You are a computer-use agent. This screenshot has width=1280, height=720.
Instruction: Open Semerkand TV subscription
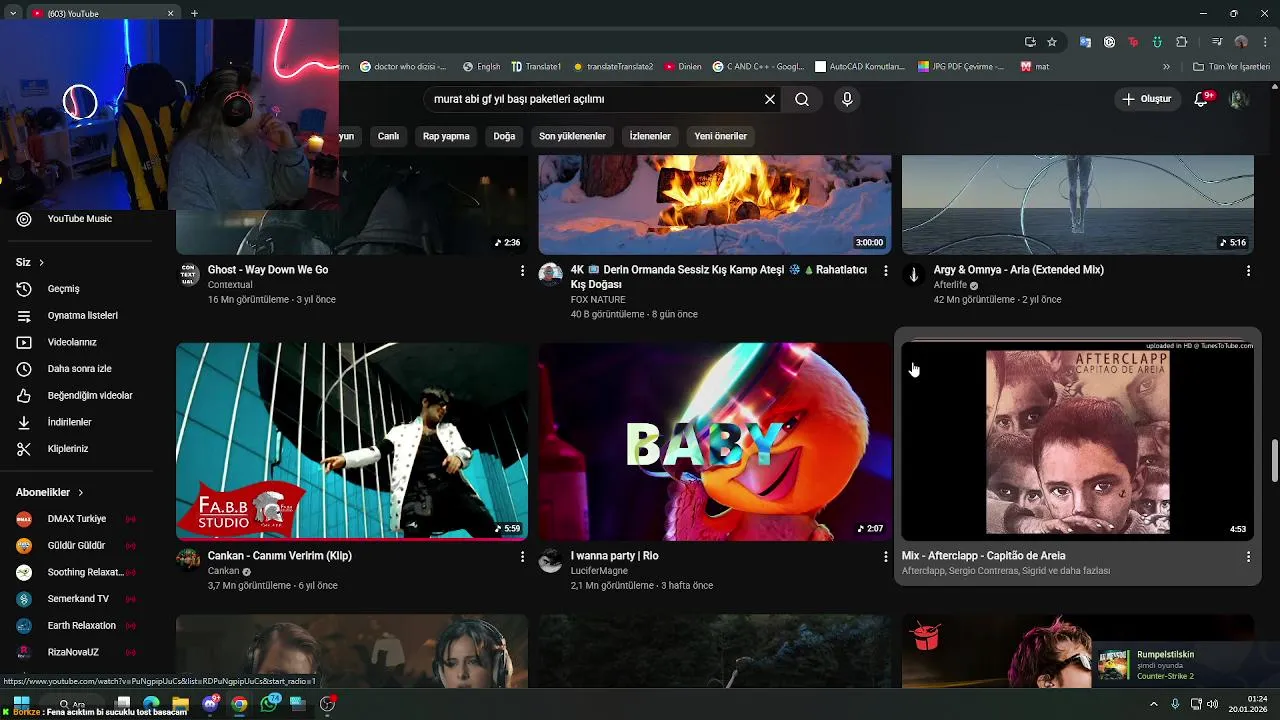coord(80,599)
